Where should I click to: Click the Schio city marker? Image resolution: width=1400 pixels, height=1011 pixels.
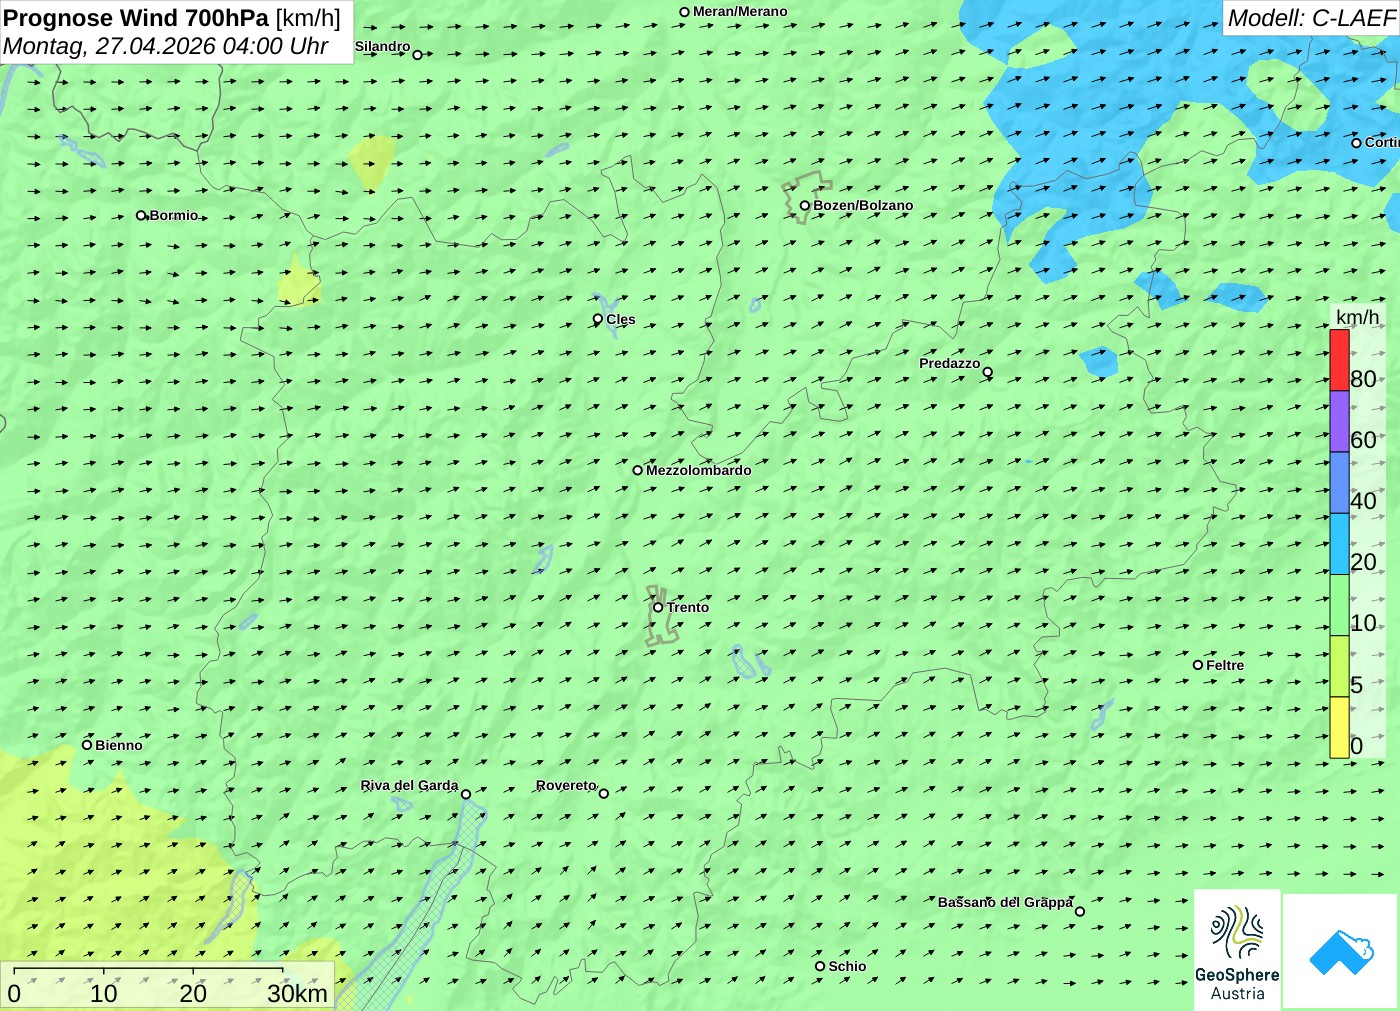[x=820, y=966]
